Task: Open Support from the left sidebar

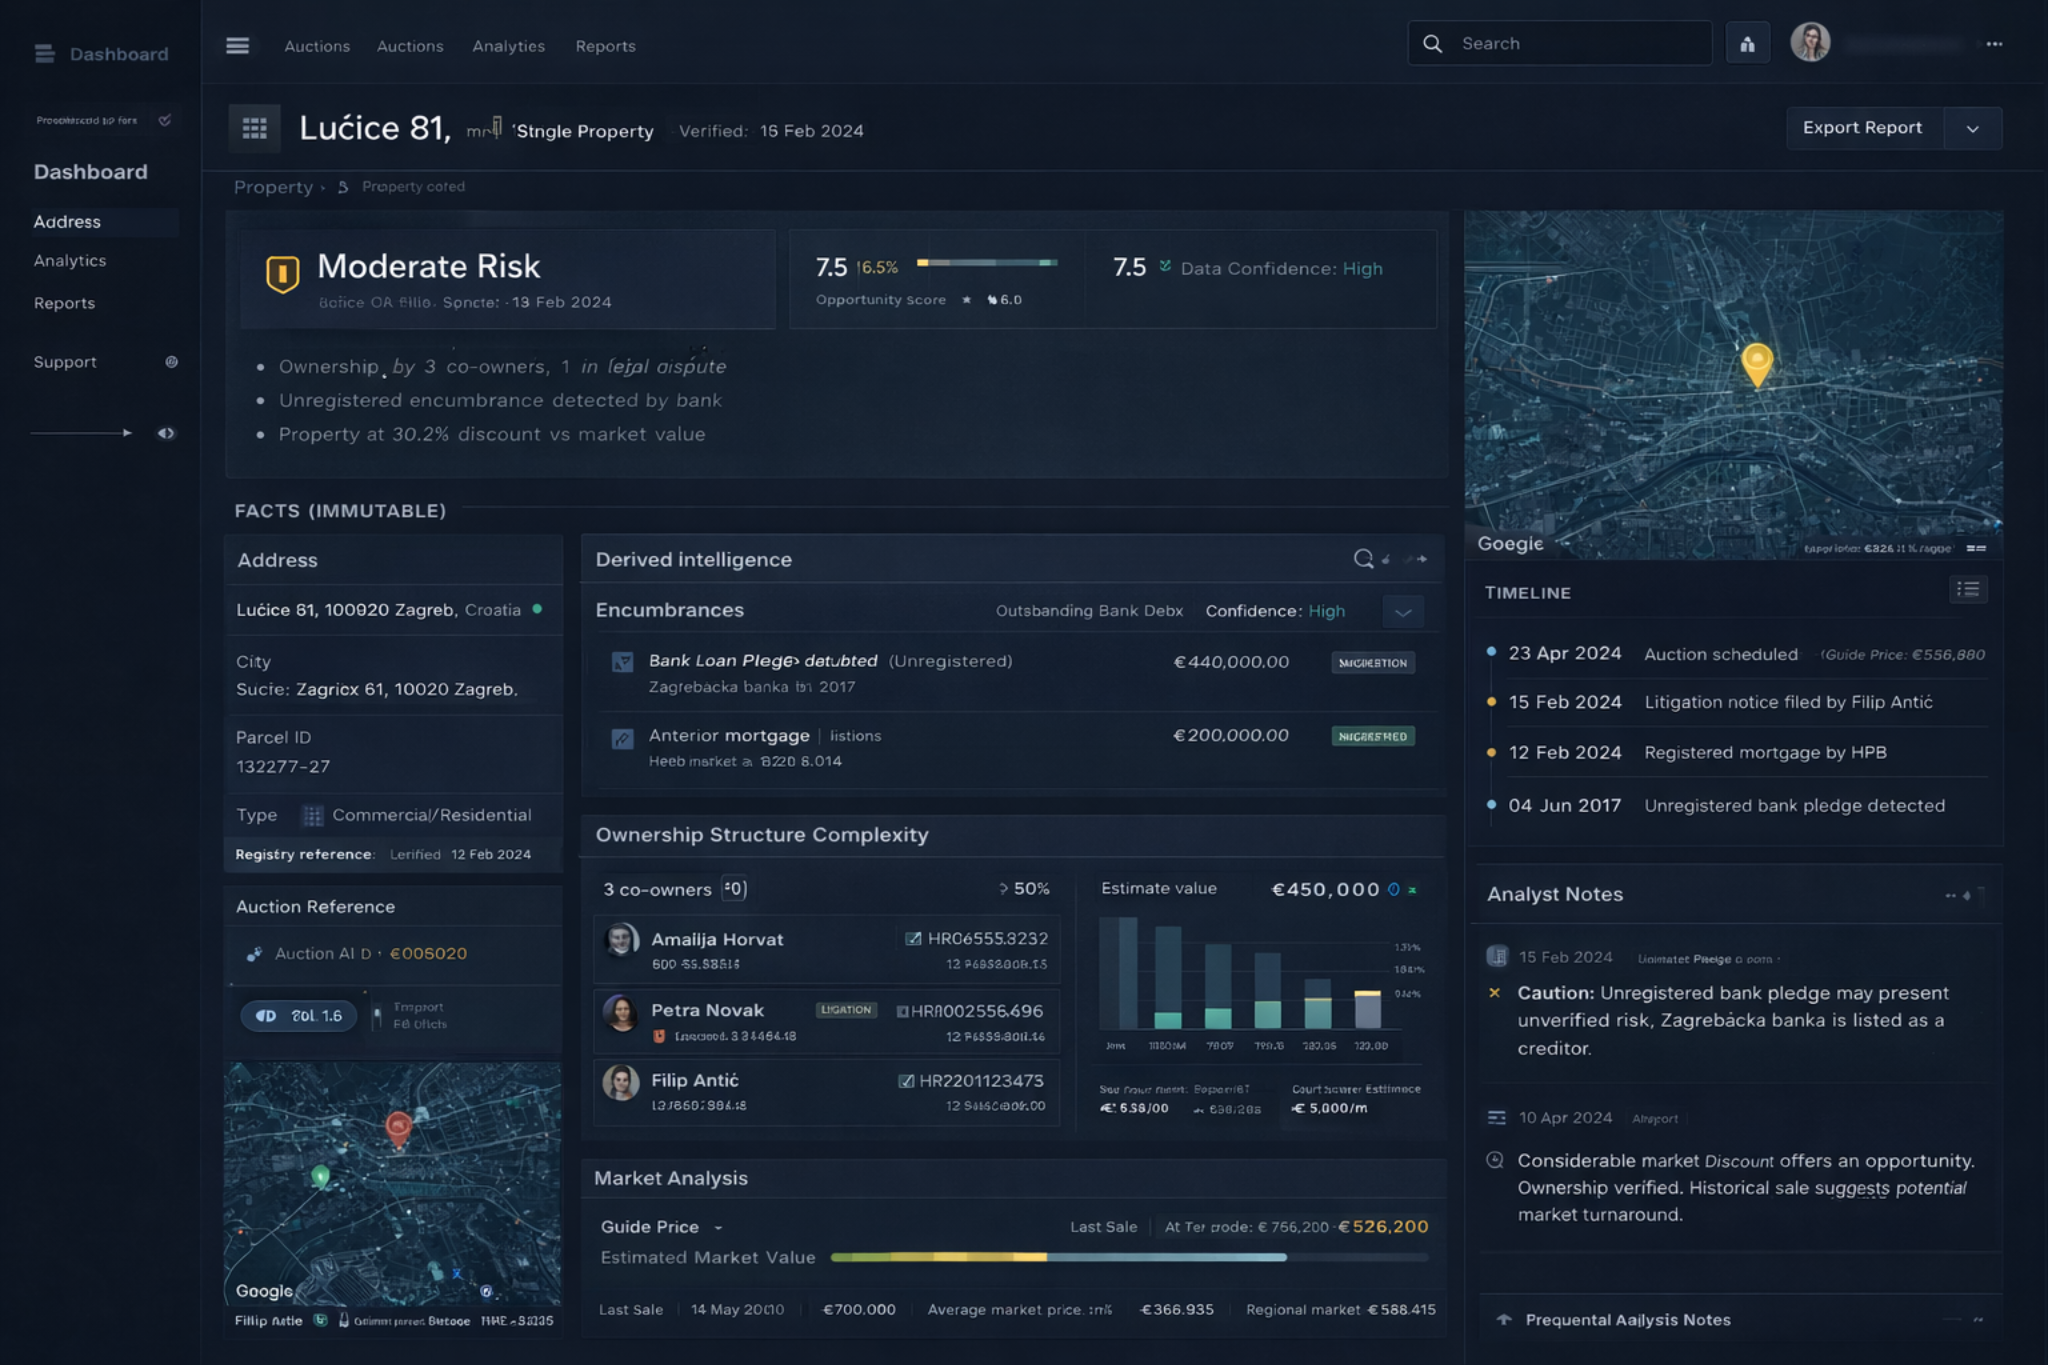Action: coord(65,362)
